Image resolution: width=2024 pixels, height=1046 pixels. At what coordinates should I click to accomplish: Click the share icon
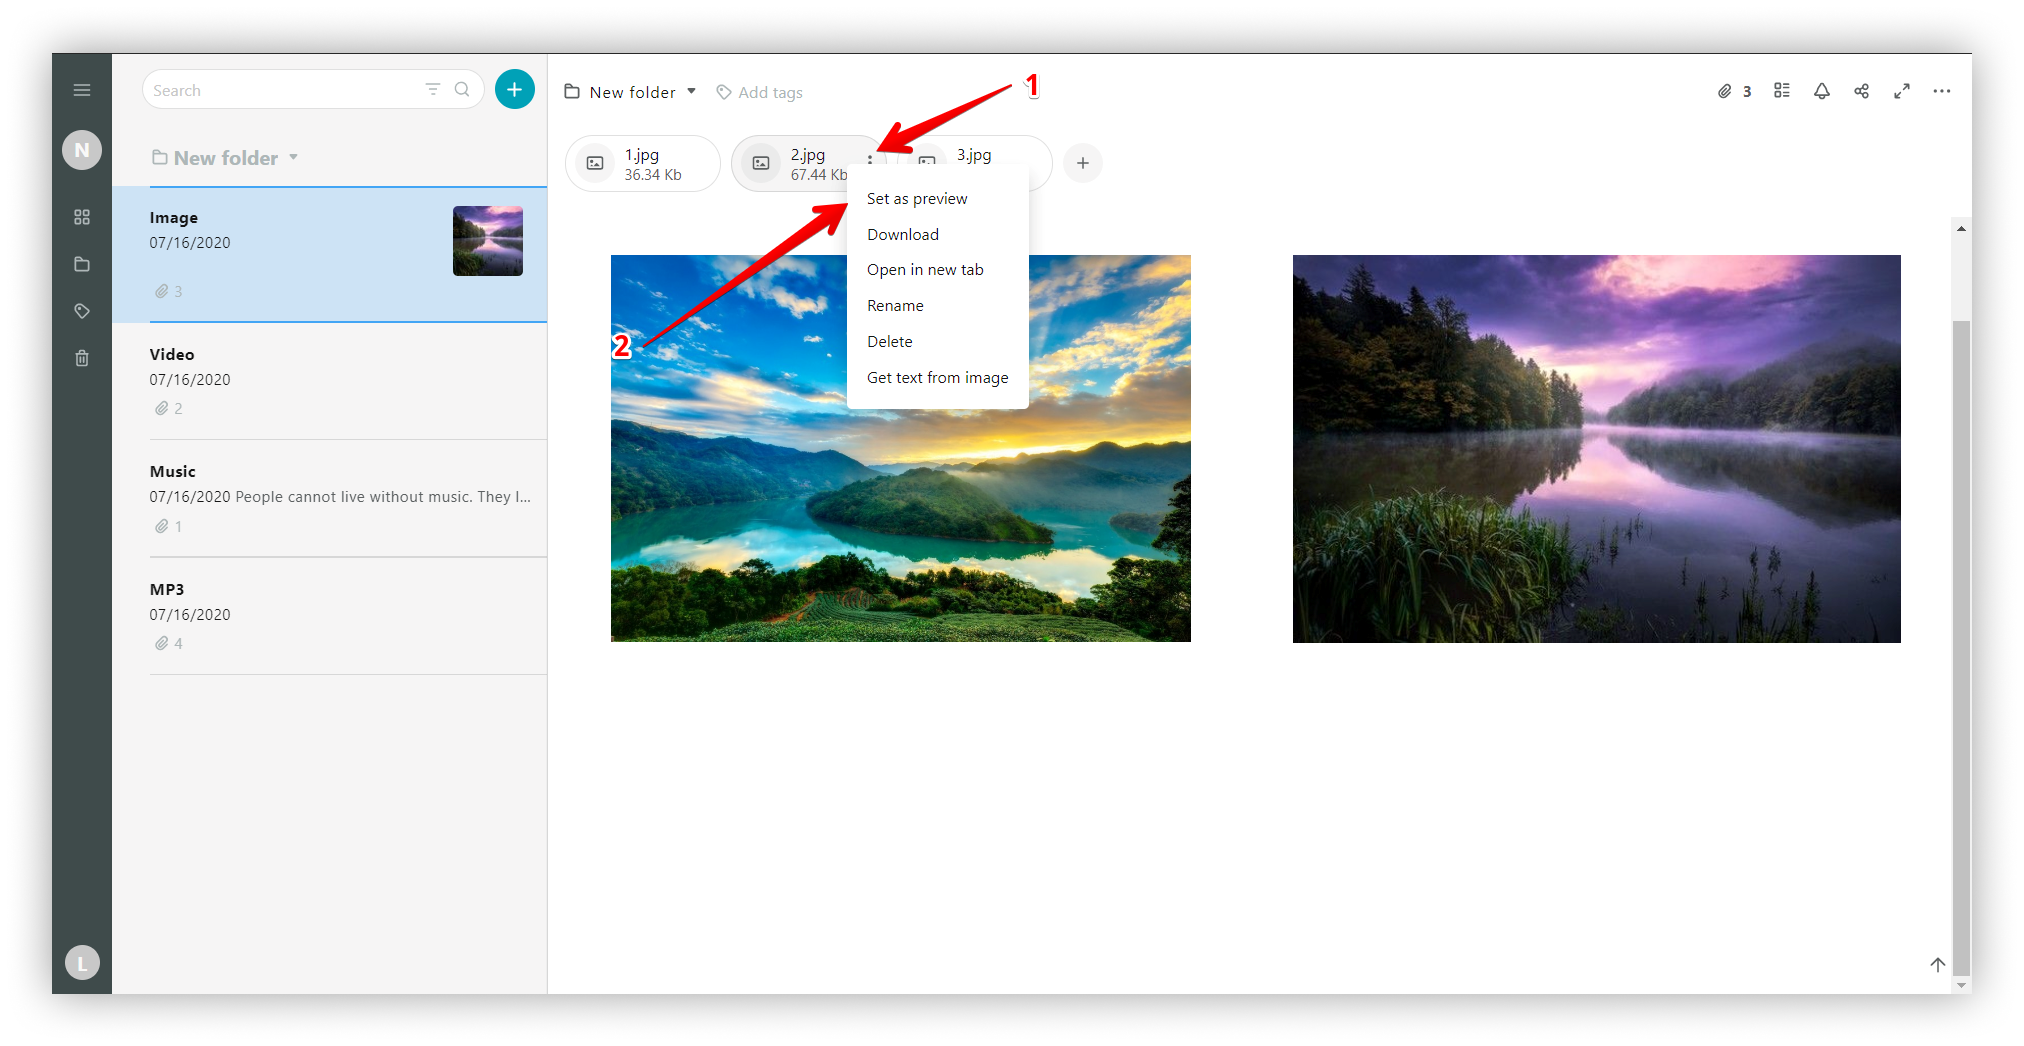click(x=1862, y=91)
